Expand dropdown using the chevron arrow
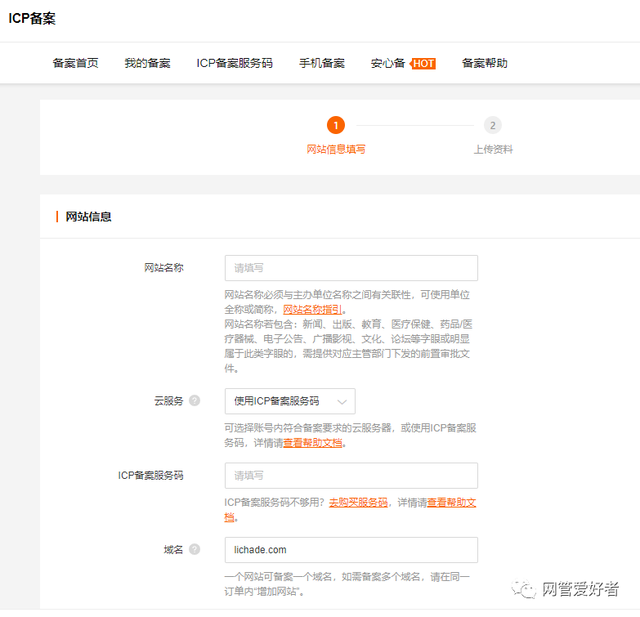The height and width of the screenshot is (617, 640). tap(343, 401)
